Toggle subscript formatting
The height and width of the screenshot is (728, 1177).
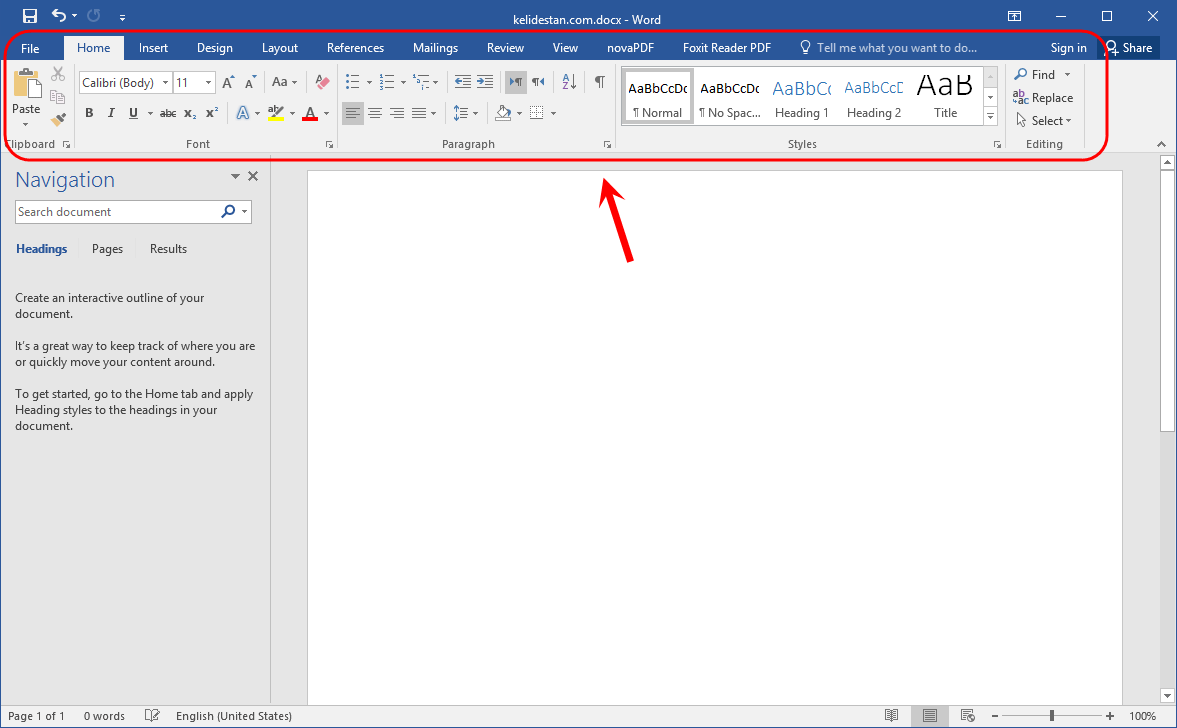click(190, 113)
